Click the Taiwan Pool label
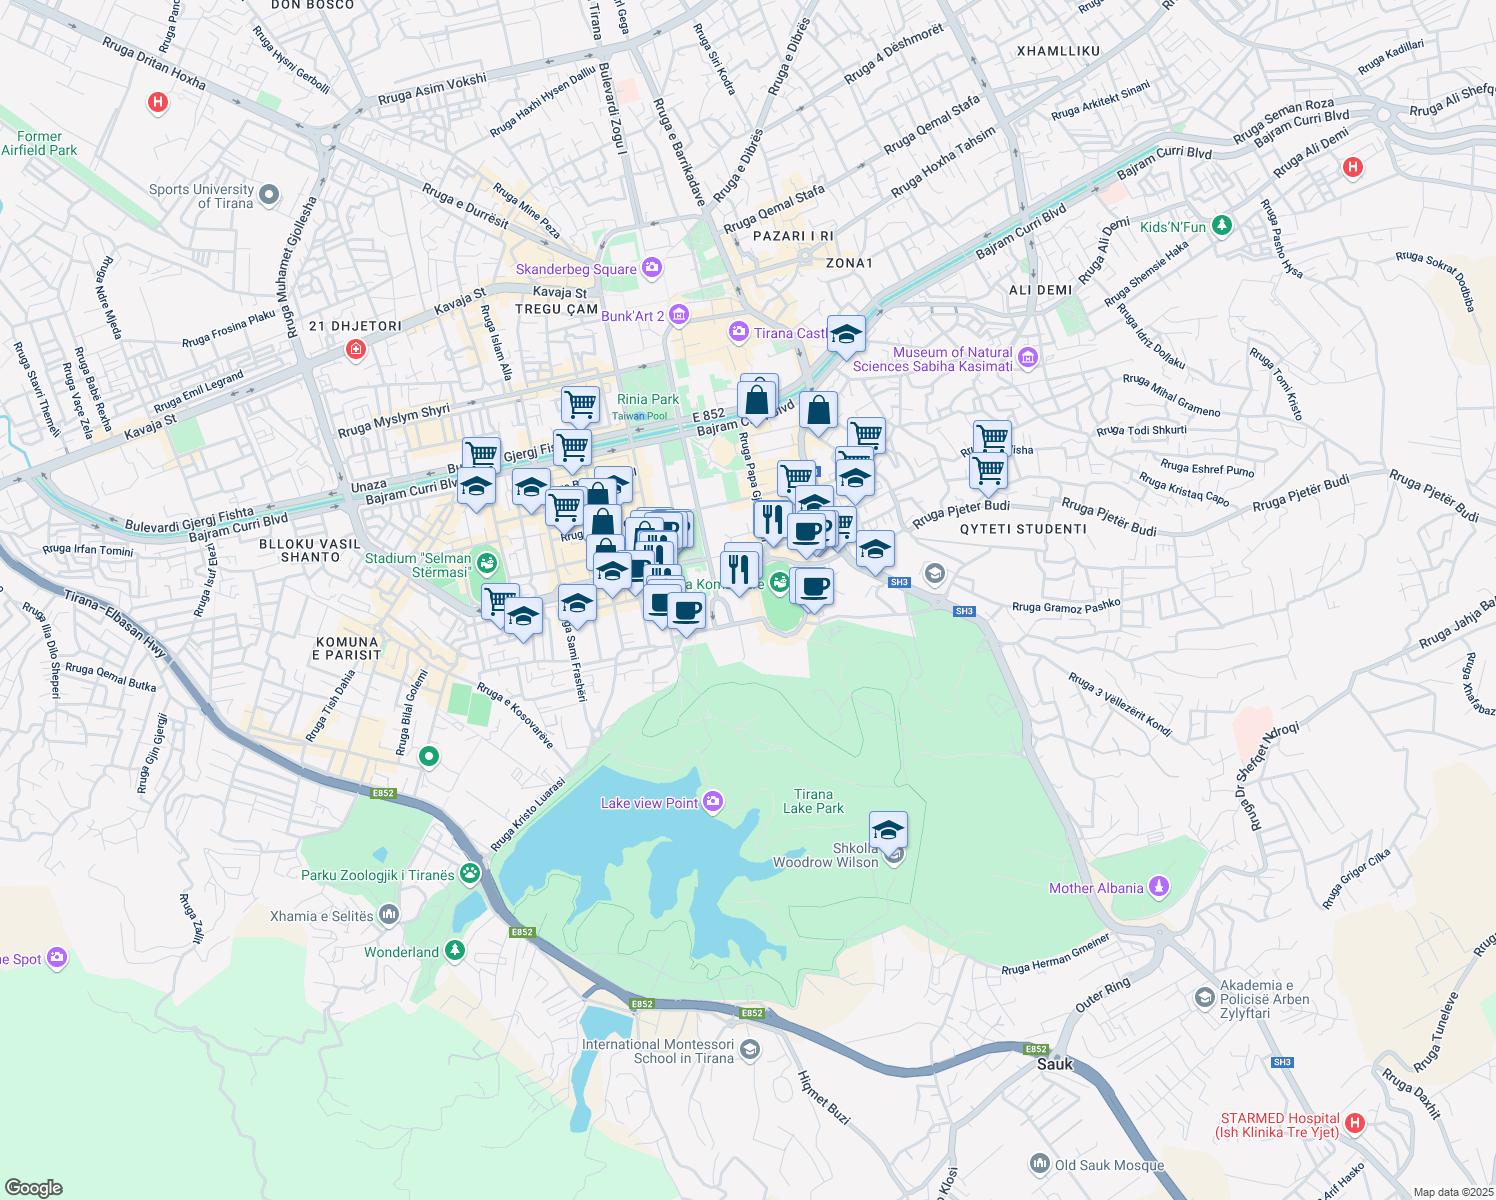This screenshot has height=1200, width=1496. (640, 416)
